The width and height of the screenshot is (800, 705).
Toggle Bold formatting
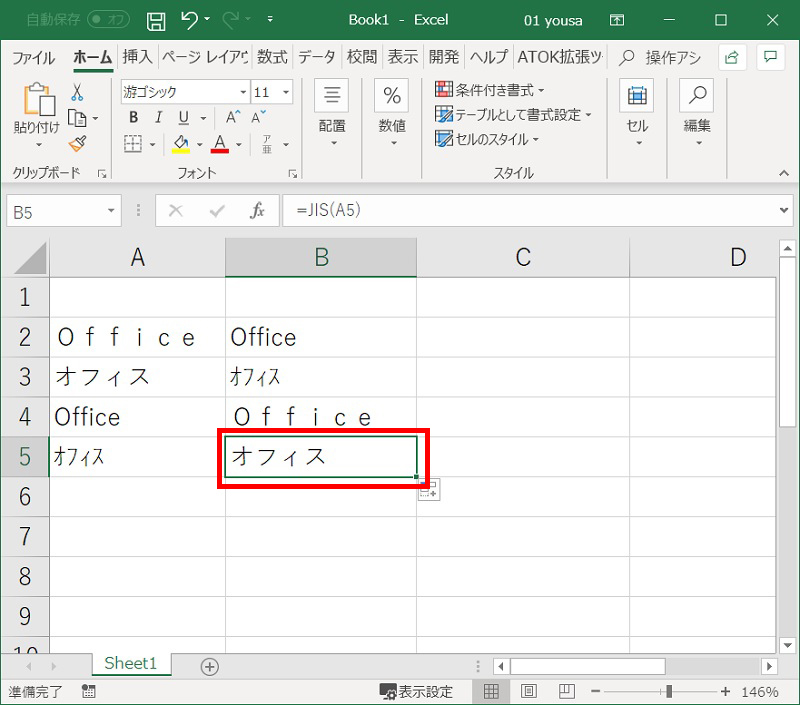click(134, 118)
